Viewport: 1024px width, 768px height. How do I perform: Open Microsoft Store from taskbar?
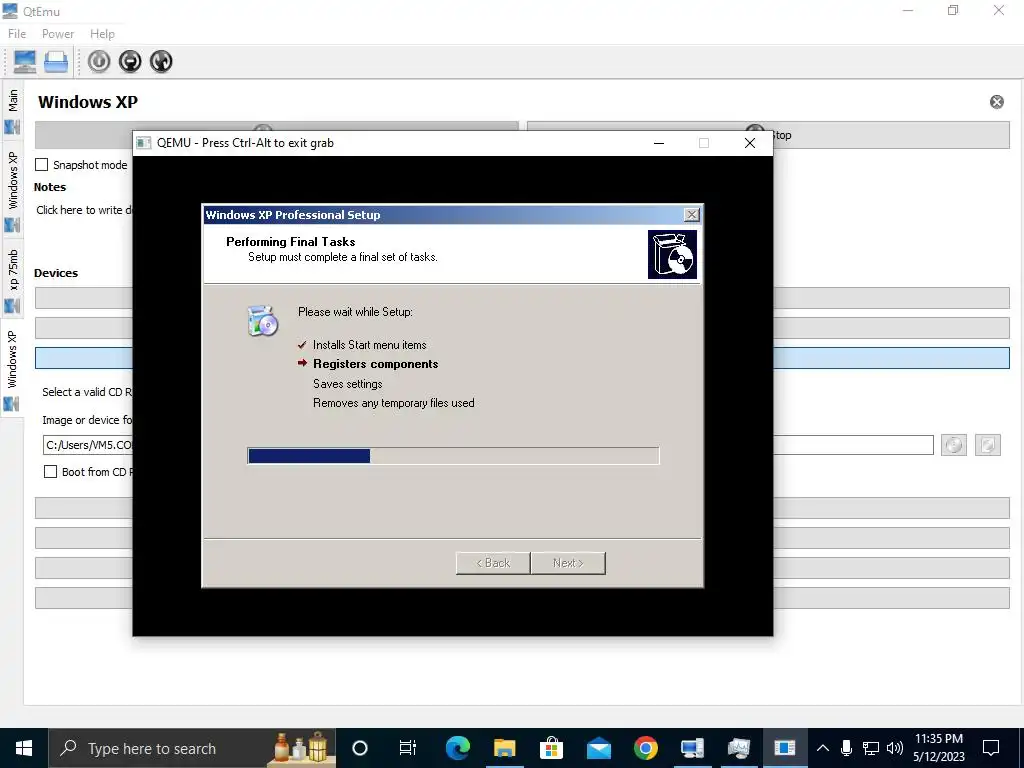click(x=551, y=748)
